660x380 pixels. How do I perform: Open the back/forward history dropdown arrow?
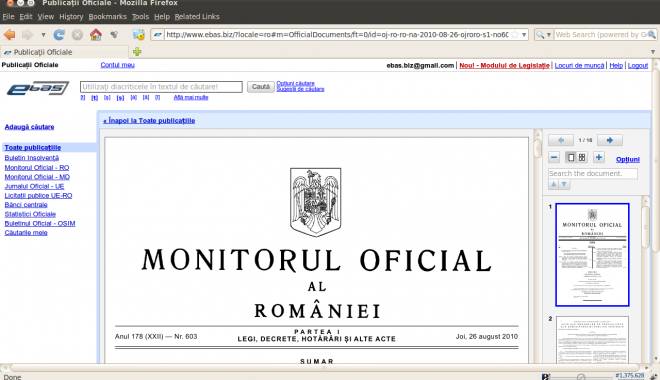pyautogui.click(x=43, y=35)
